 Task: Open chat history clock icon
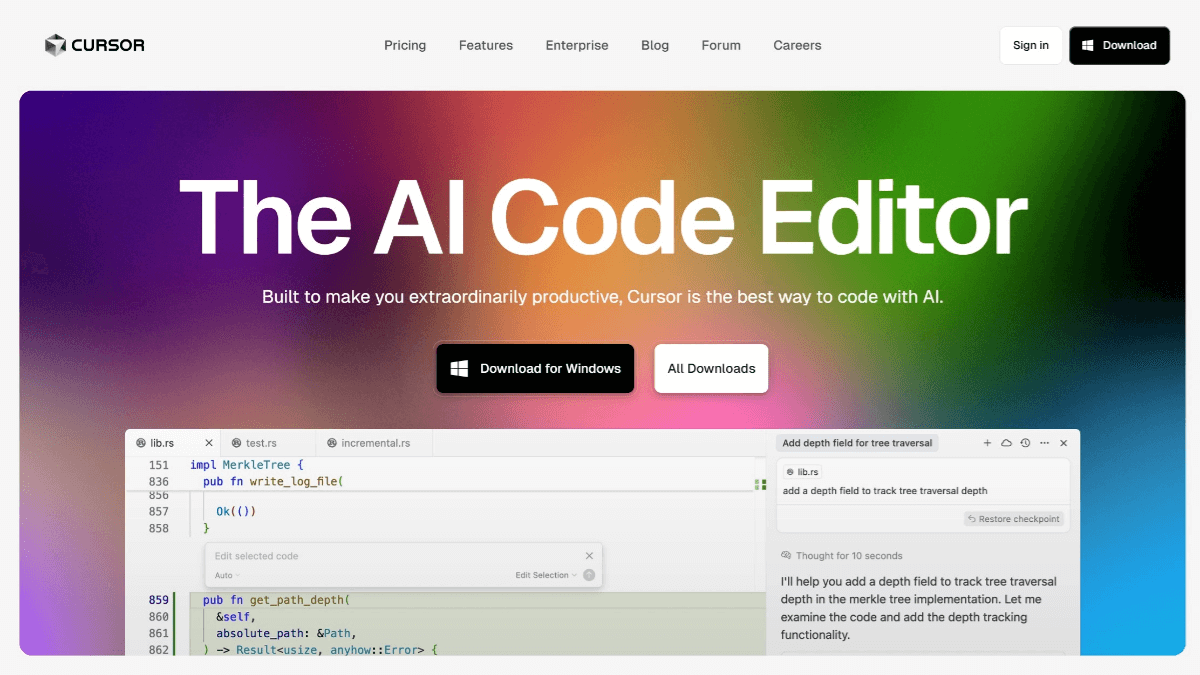pyautogui.click(x=1025, y=443)
